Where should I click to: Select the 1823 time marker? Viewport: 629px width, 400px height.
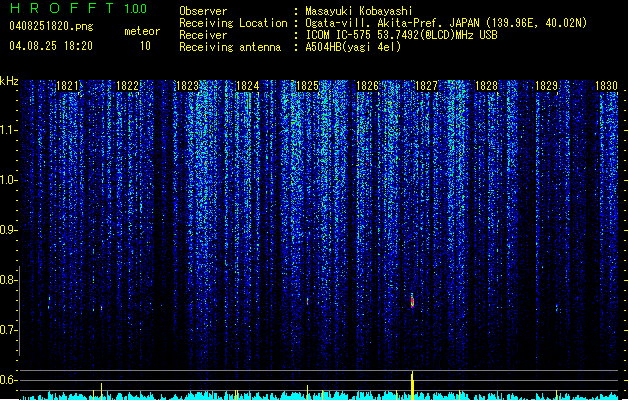[x=187, y=86]
